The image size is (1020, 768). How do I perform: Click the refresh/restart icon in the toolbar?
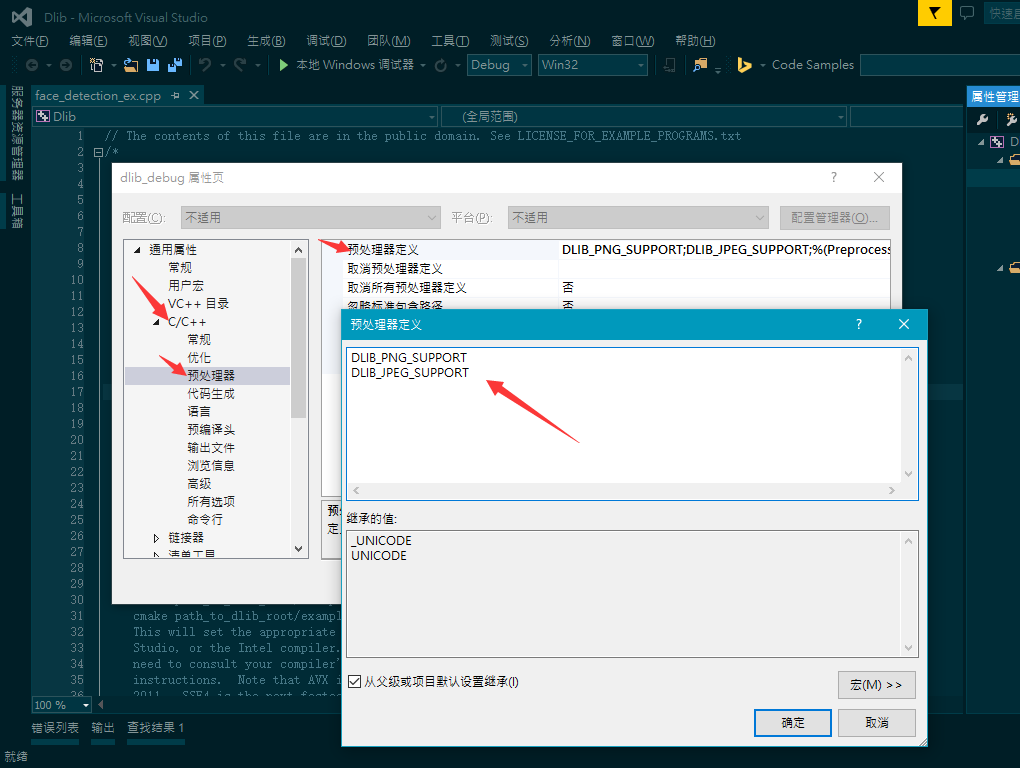[440, 65]
